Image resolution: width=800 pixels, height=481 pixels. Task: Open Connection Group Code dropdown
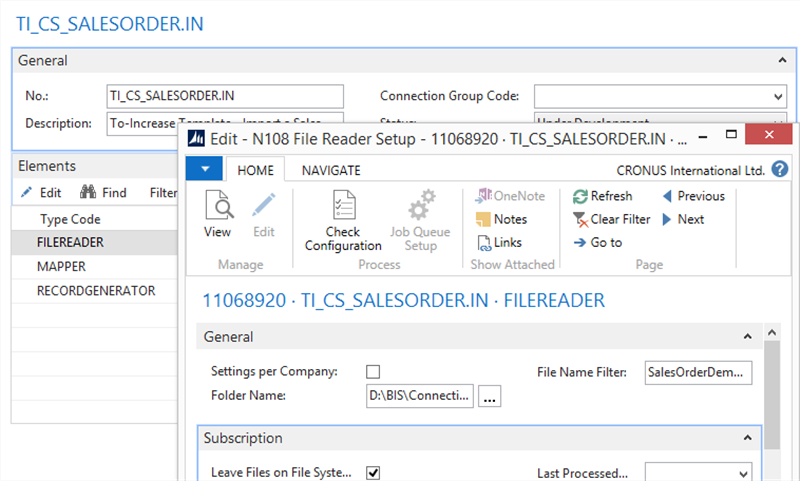pos(778,96)
